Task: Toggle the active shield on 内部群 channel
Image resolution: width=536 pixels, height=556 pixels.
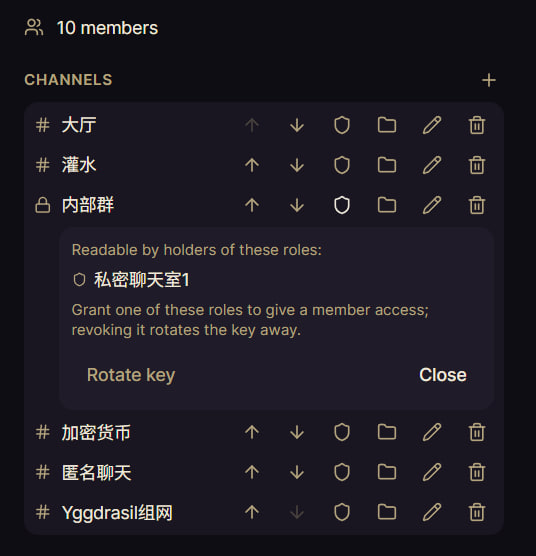Action: coord(342,205)
